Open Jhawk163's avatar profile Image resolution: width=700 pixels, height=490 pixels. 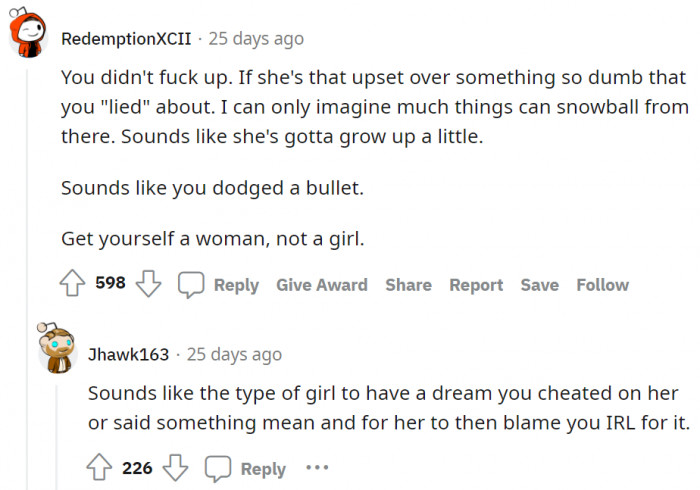click(x=58, y=349)
